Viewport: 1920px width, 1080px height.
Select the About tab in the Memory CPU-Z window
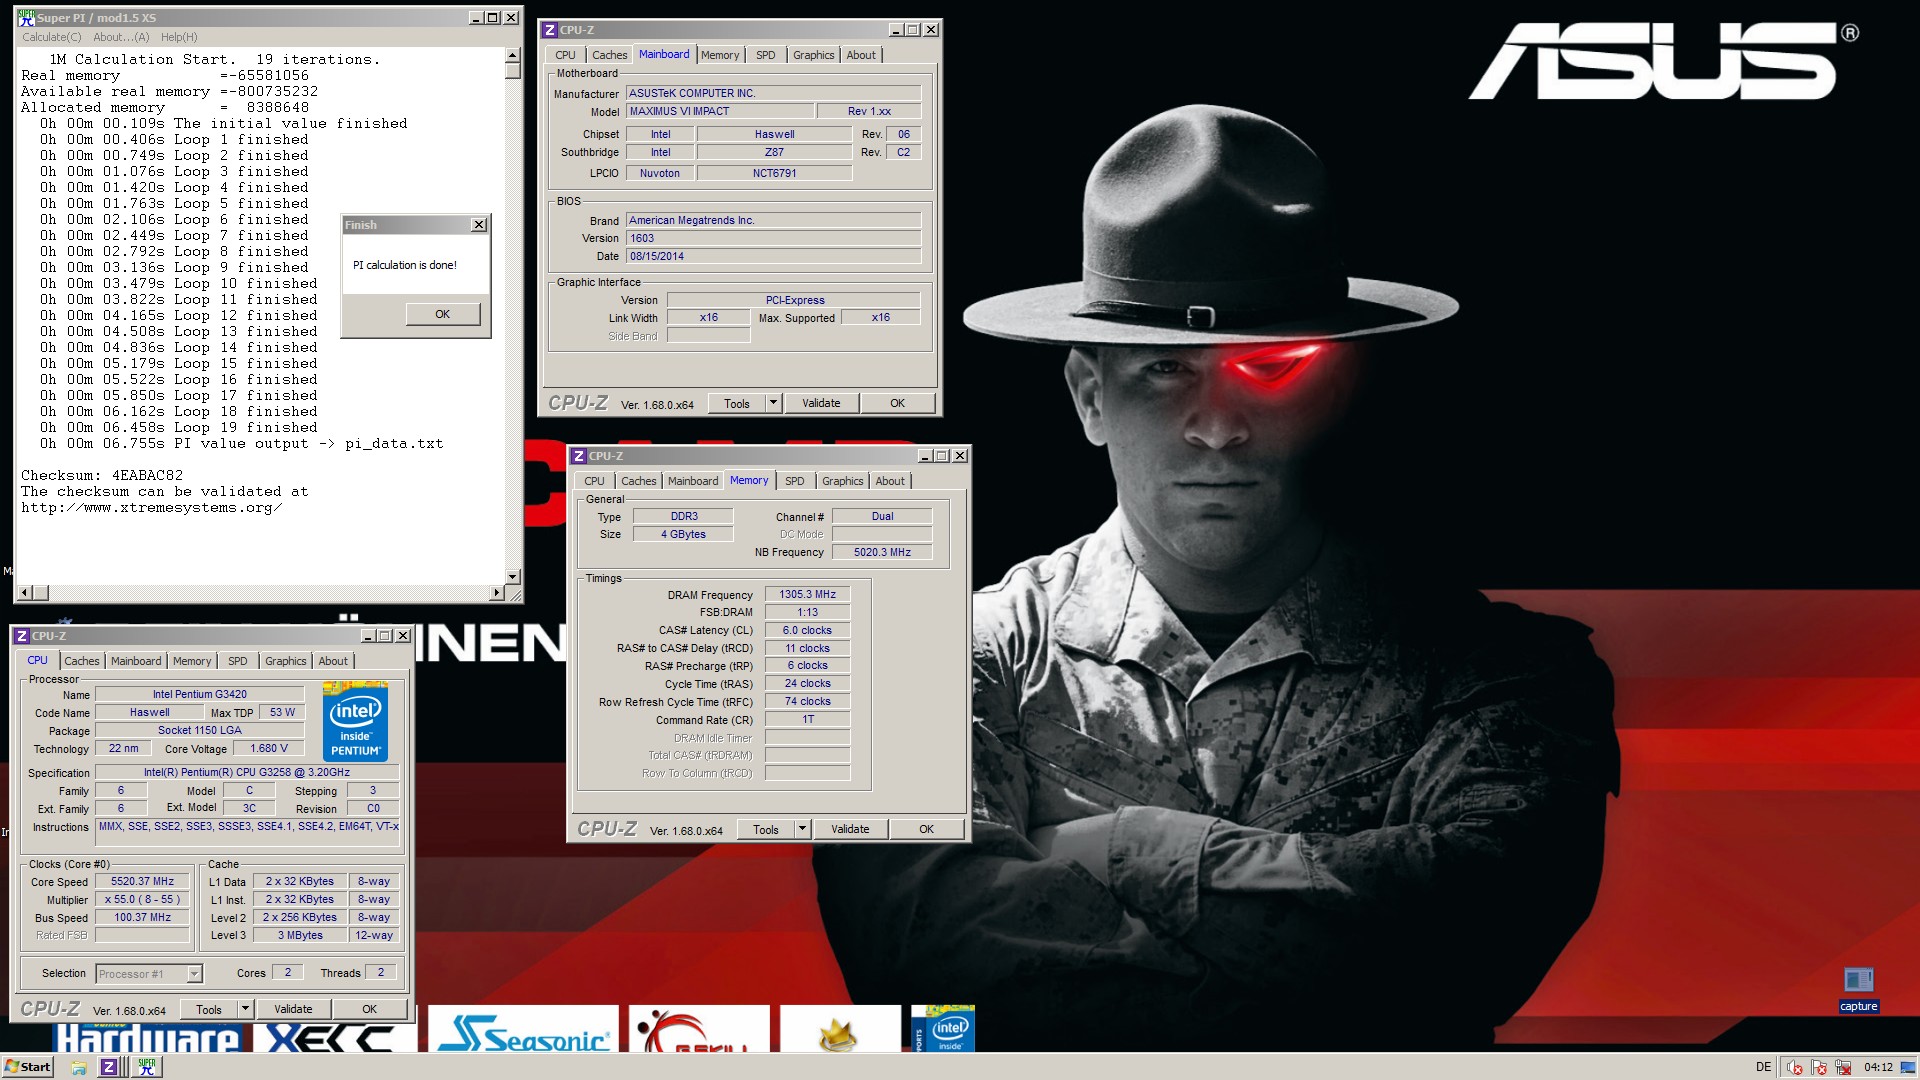(890, 481)
